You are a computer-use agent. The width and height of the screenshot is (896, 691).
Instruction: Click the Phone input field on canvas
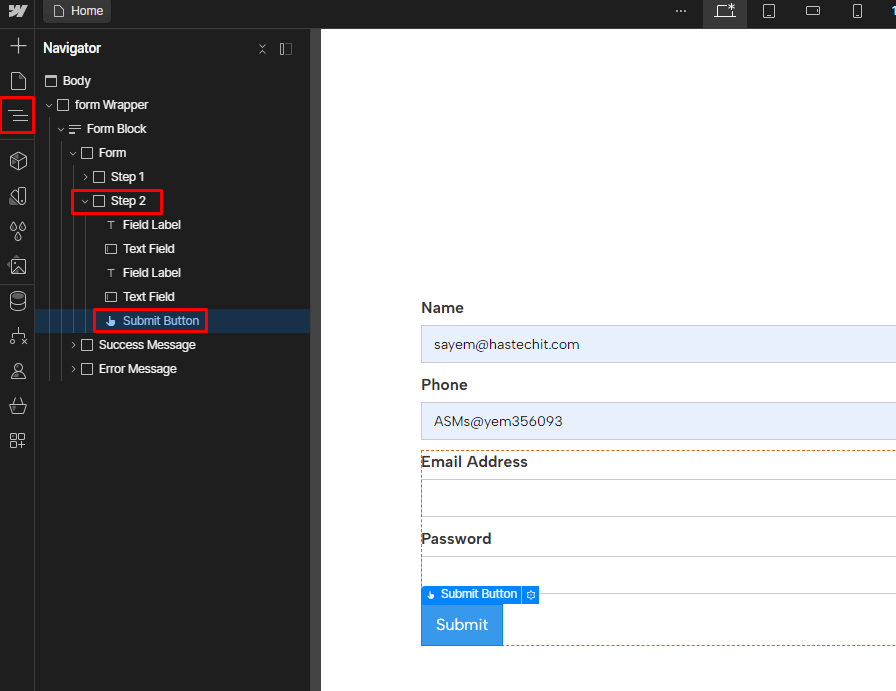pos(658,421)
